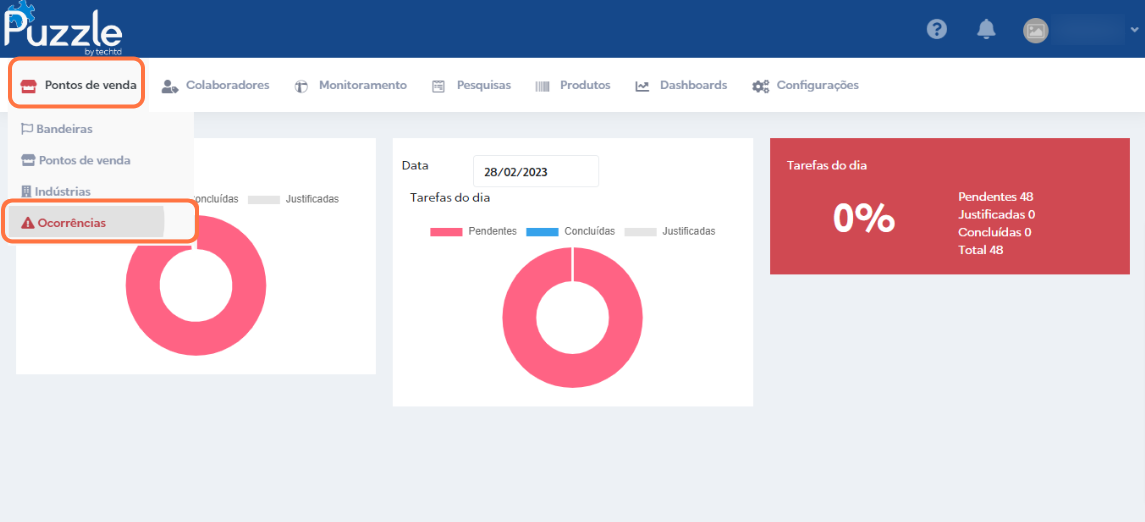Click the Puzzle logo in header

62,28
